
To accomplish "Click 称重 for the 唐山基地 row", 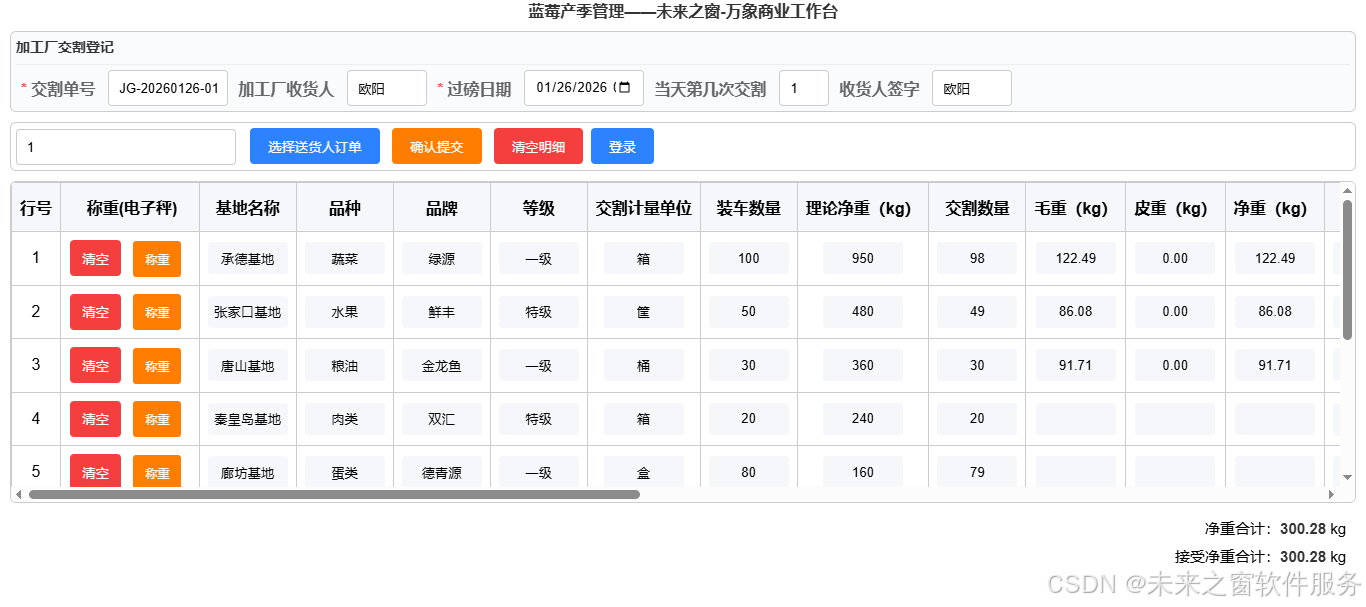I will click(157, 366).
